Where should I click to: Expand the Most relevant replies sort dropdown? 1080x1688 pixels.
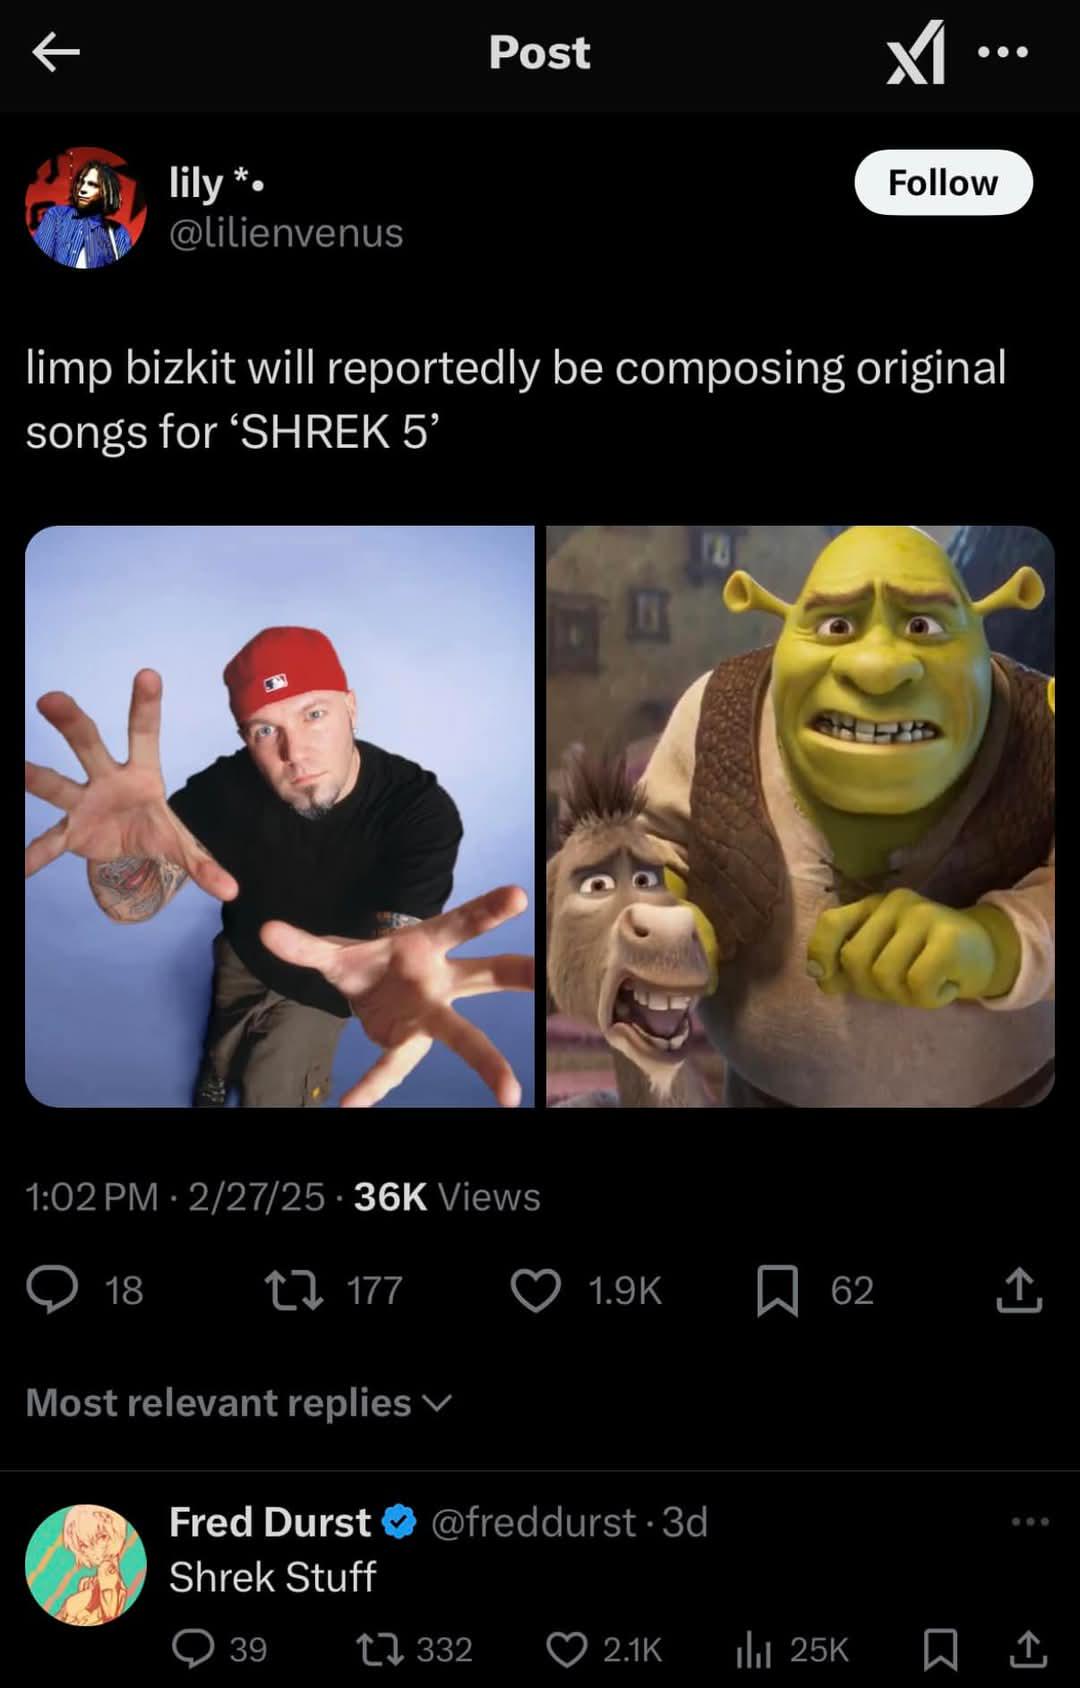click(x=239, y=1402)
